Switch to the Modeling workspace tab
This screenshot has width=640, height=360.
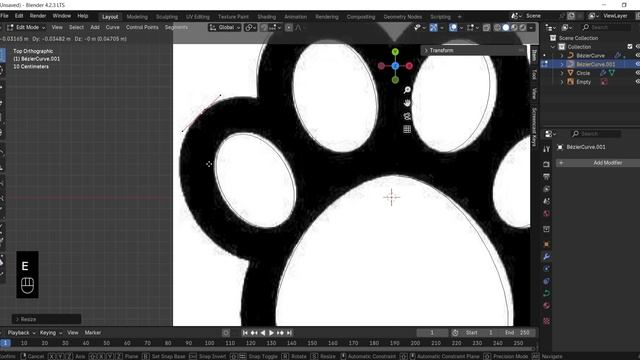(x=137, y=17)
